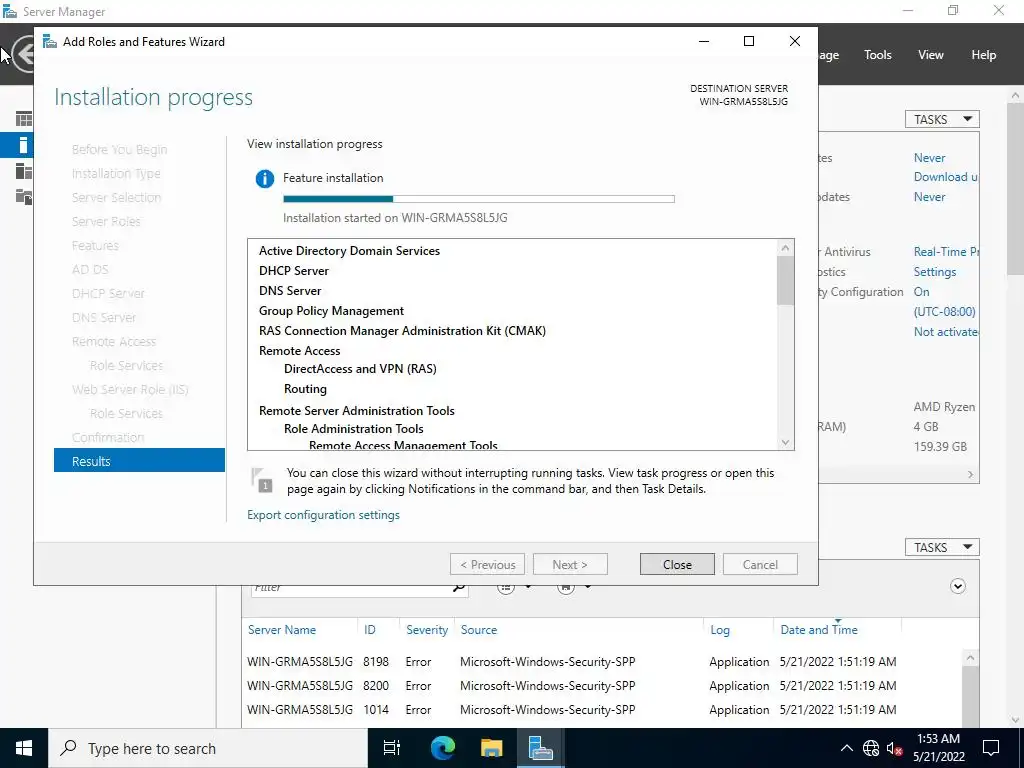This screenshot has width=1024, height=768.
Task: Click the network globe tray icon
Action: (x=871, y=748)
